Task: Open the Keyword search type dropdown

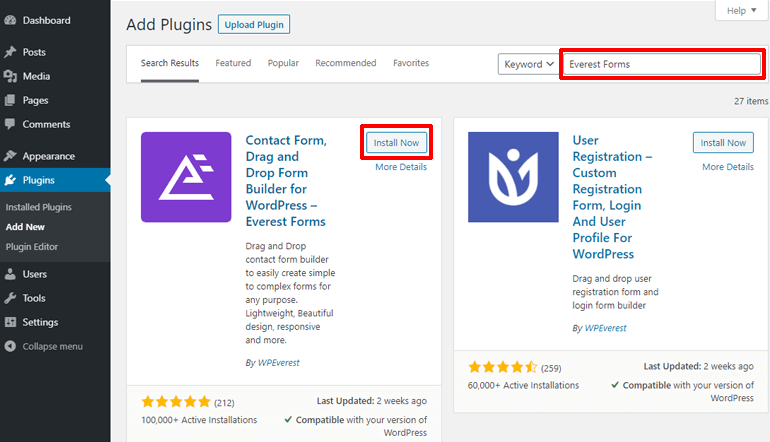Action: tap(528, 64)
